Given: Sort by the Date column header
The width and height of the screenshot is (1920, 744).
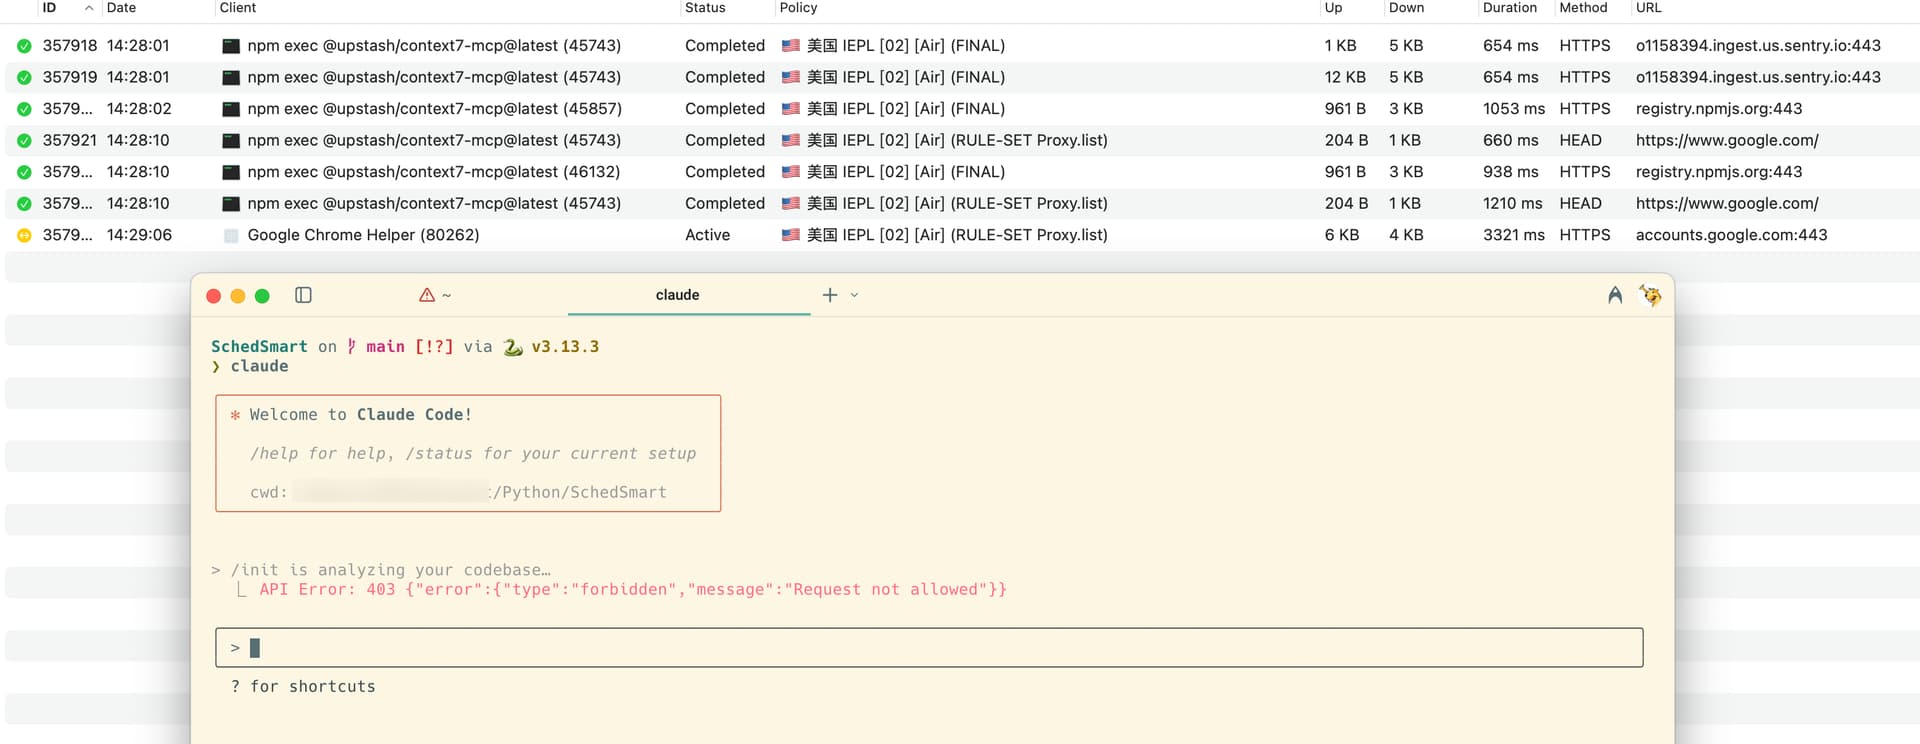Looking at the screenshot, I should [x=121, y=8].
